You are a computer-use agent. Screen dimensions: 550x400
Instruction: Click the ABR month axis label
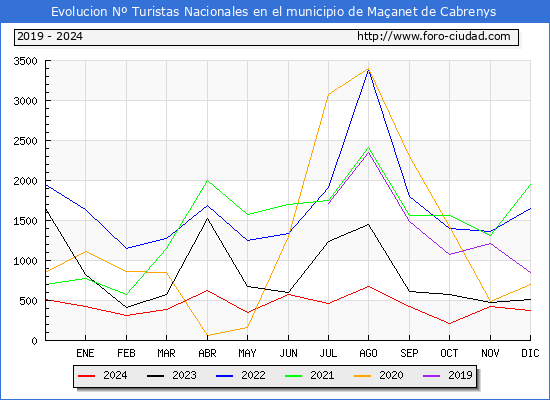207,353
